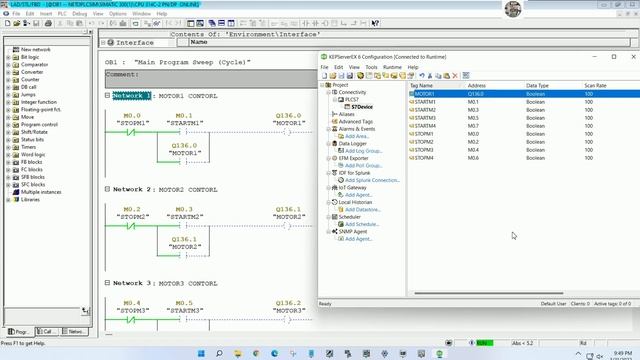Expand Bit logic folder in elements catalog
The width and height of the screenshot is (640, 360).
pyautogui.click(x=8, y=57)
